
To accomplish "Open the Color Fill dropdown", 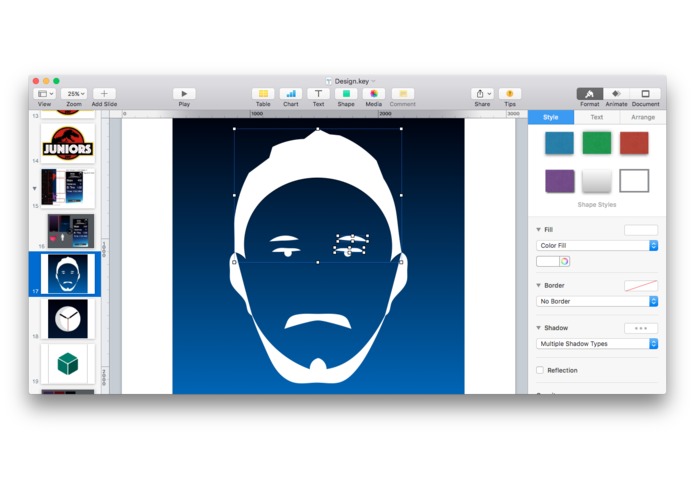I will (x=597, y=245).
